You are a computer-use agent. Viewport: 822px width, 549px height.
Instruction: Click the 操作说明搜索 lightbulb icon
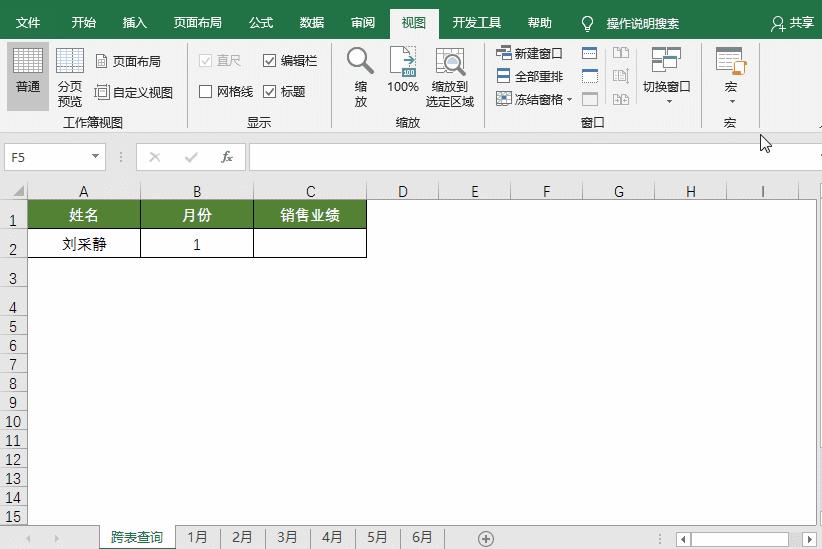587,24
